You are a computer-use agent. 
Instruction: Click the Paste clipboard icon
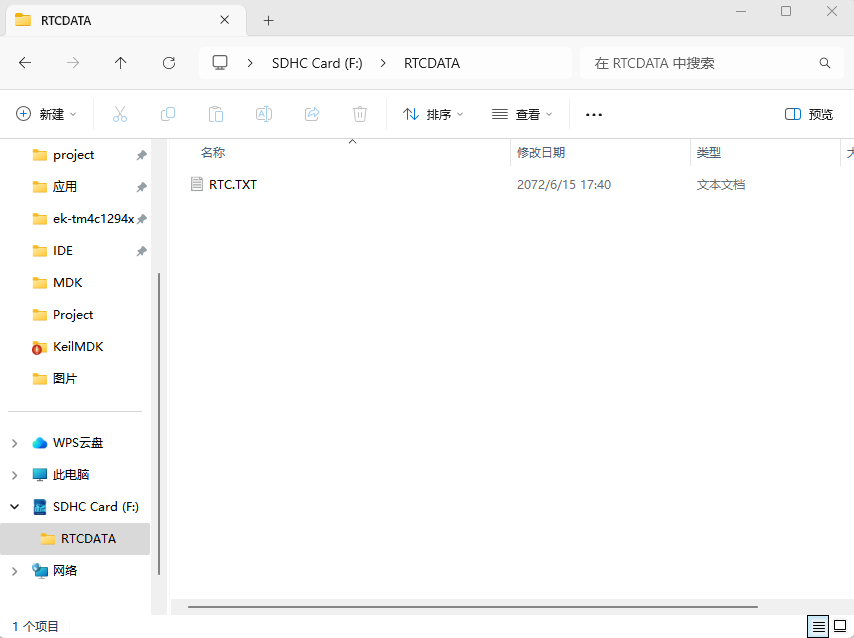(x=216, y=115)
